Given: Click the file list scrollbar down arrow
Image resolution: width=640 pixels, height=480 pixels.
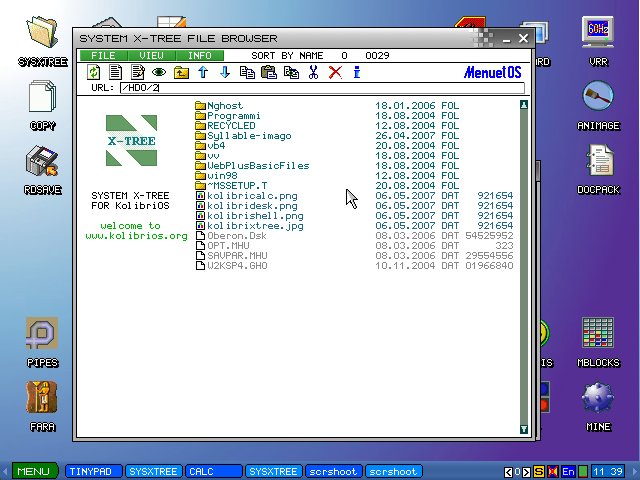Looking at the screenshot, I should coord(524,429).
